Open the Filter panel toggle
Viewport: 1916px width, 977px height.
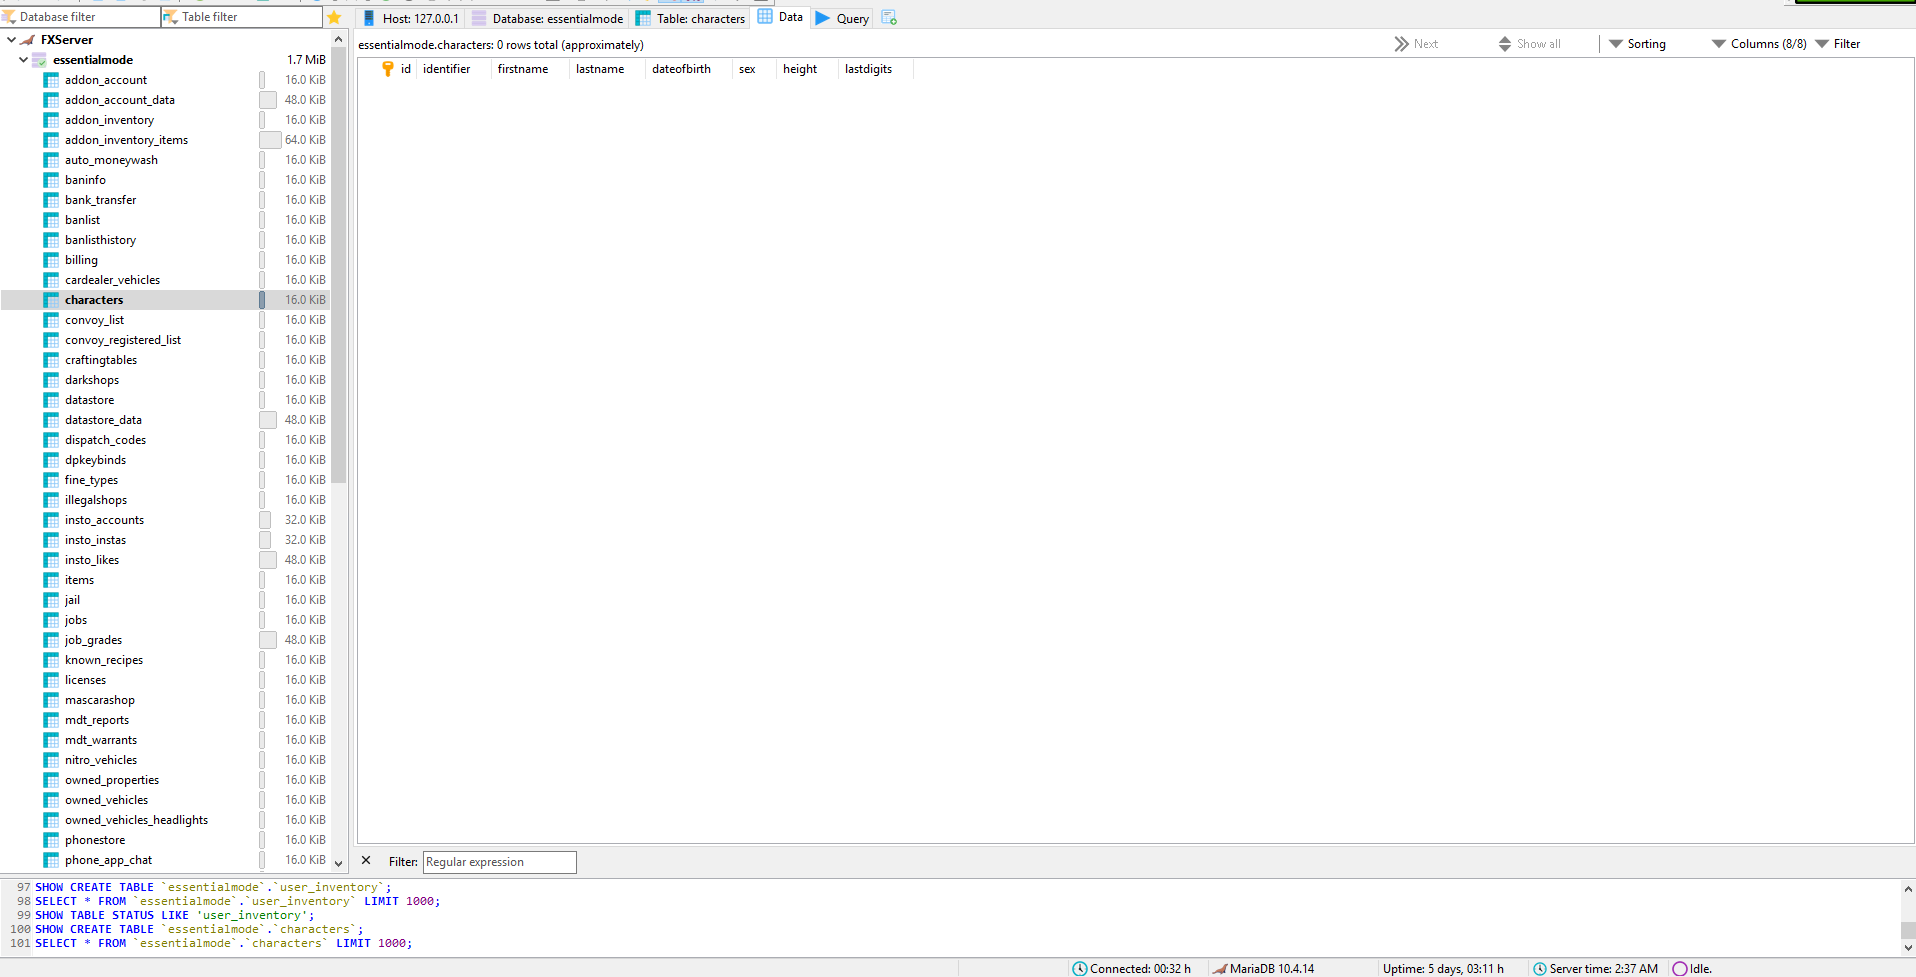click(x=1838, y=43)
